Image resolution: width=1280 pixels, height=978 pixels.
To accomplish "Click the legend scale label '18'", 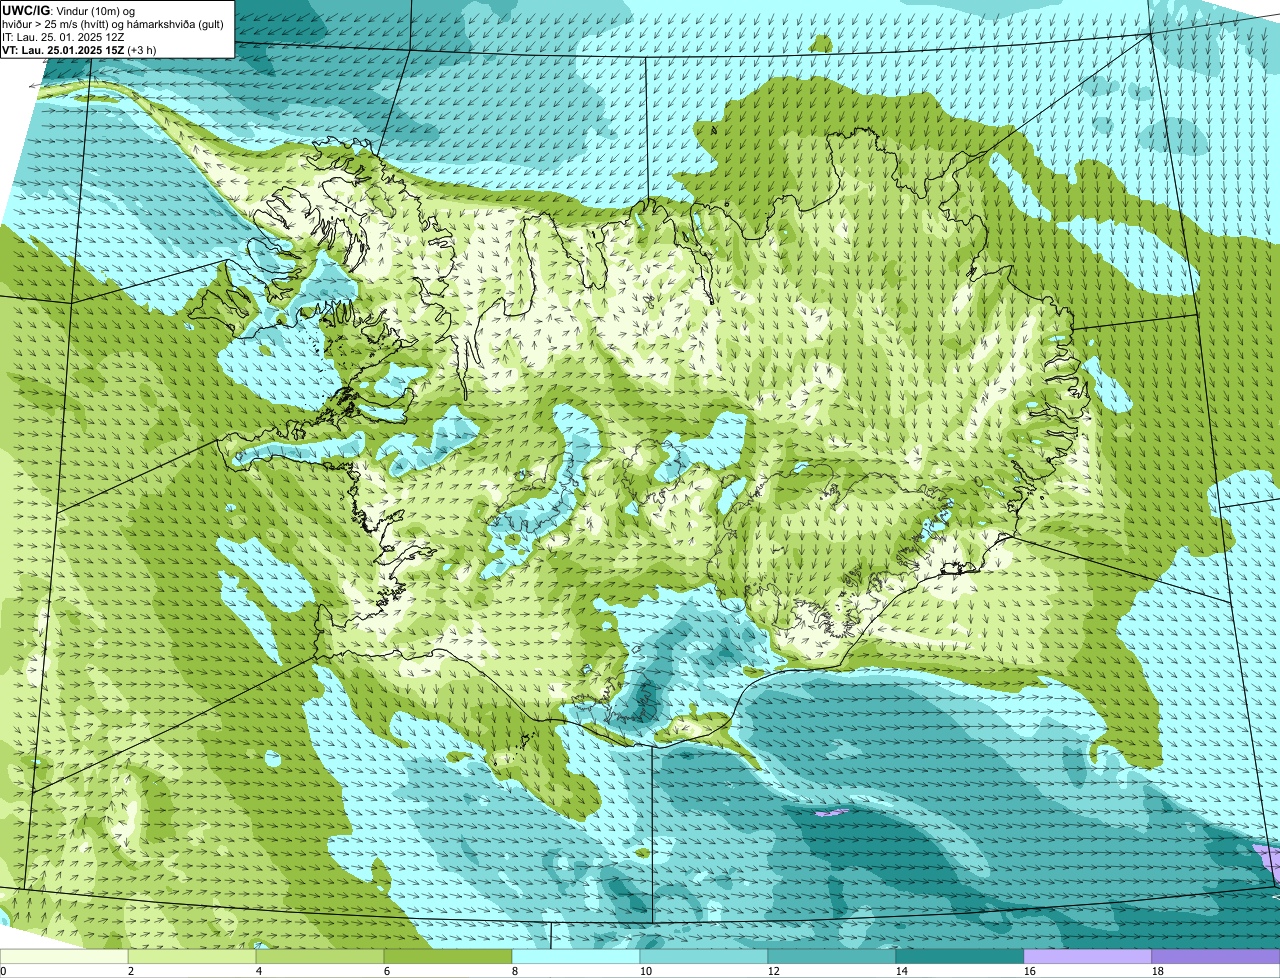I will tap(1158, 971).
